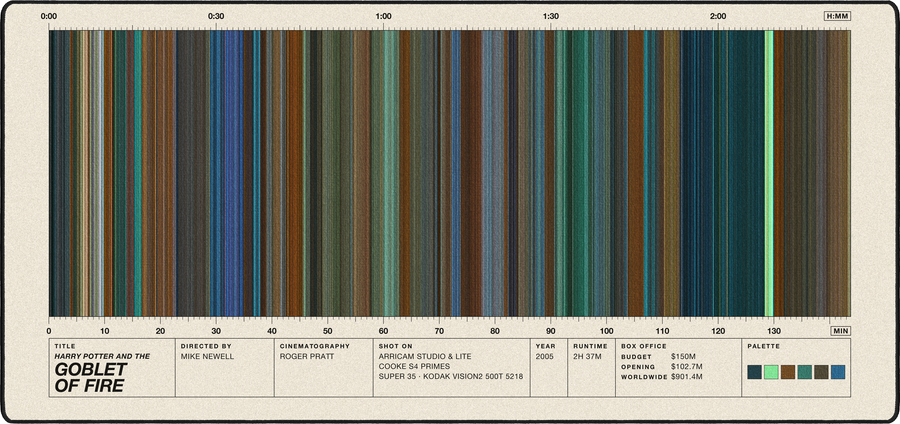Select the 70 minute axis label
The width and height of the screenshot is (900, 424).
pos(439,330)
